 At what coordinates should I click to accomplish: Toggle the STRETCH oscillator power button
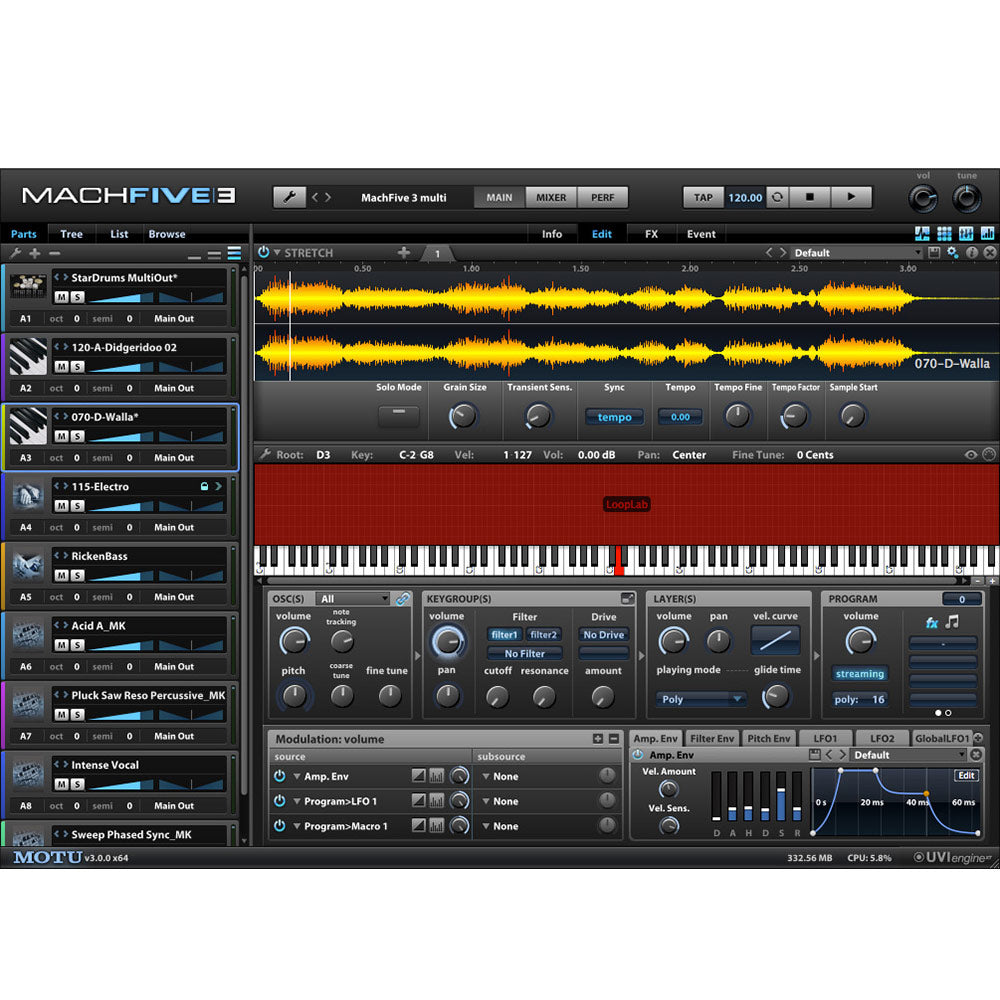[264, 253]
